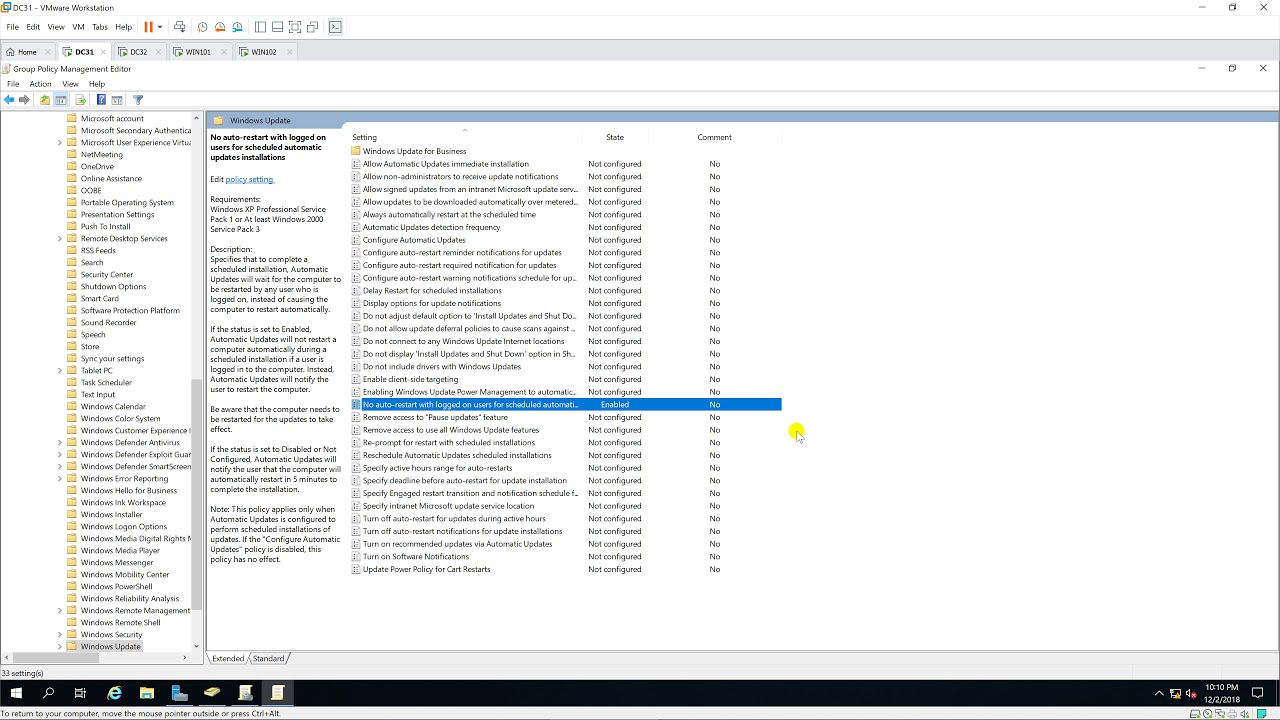Open the dropdown arrow beside the pause button

[160, 27]
